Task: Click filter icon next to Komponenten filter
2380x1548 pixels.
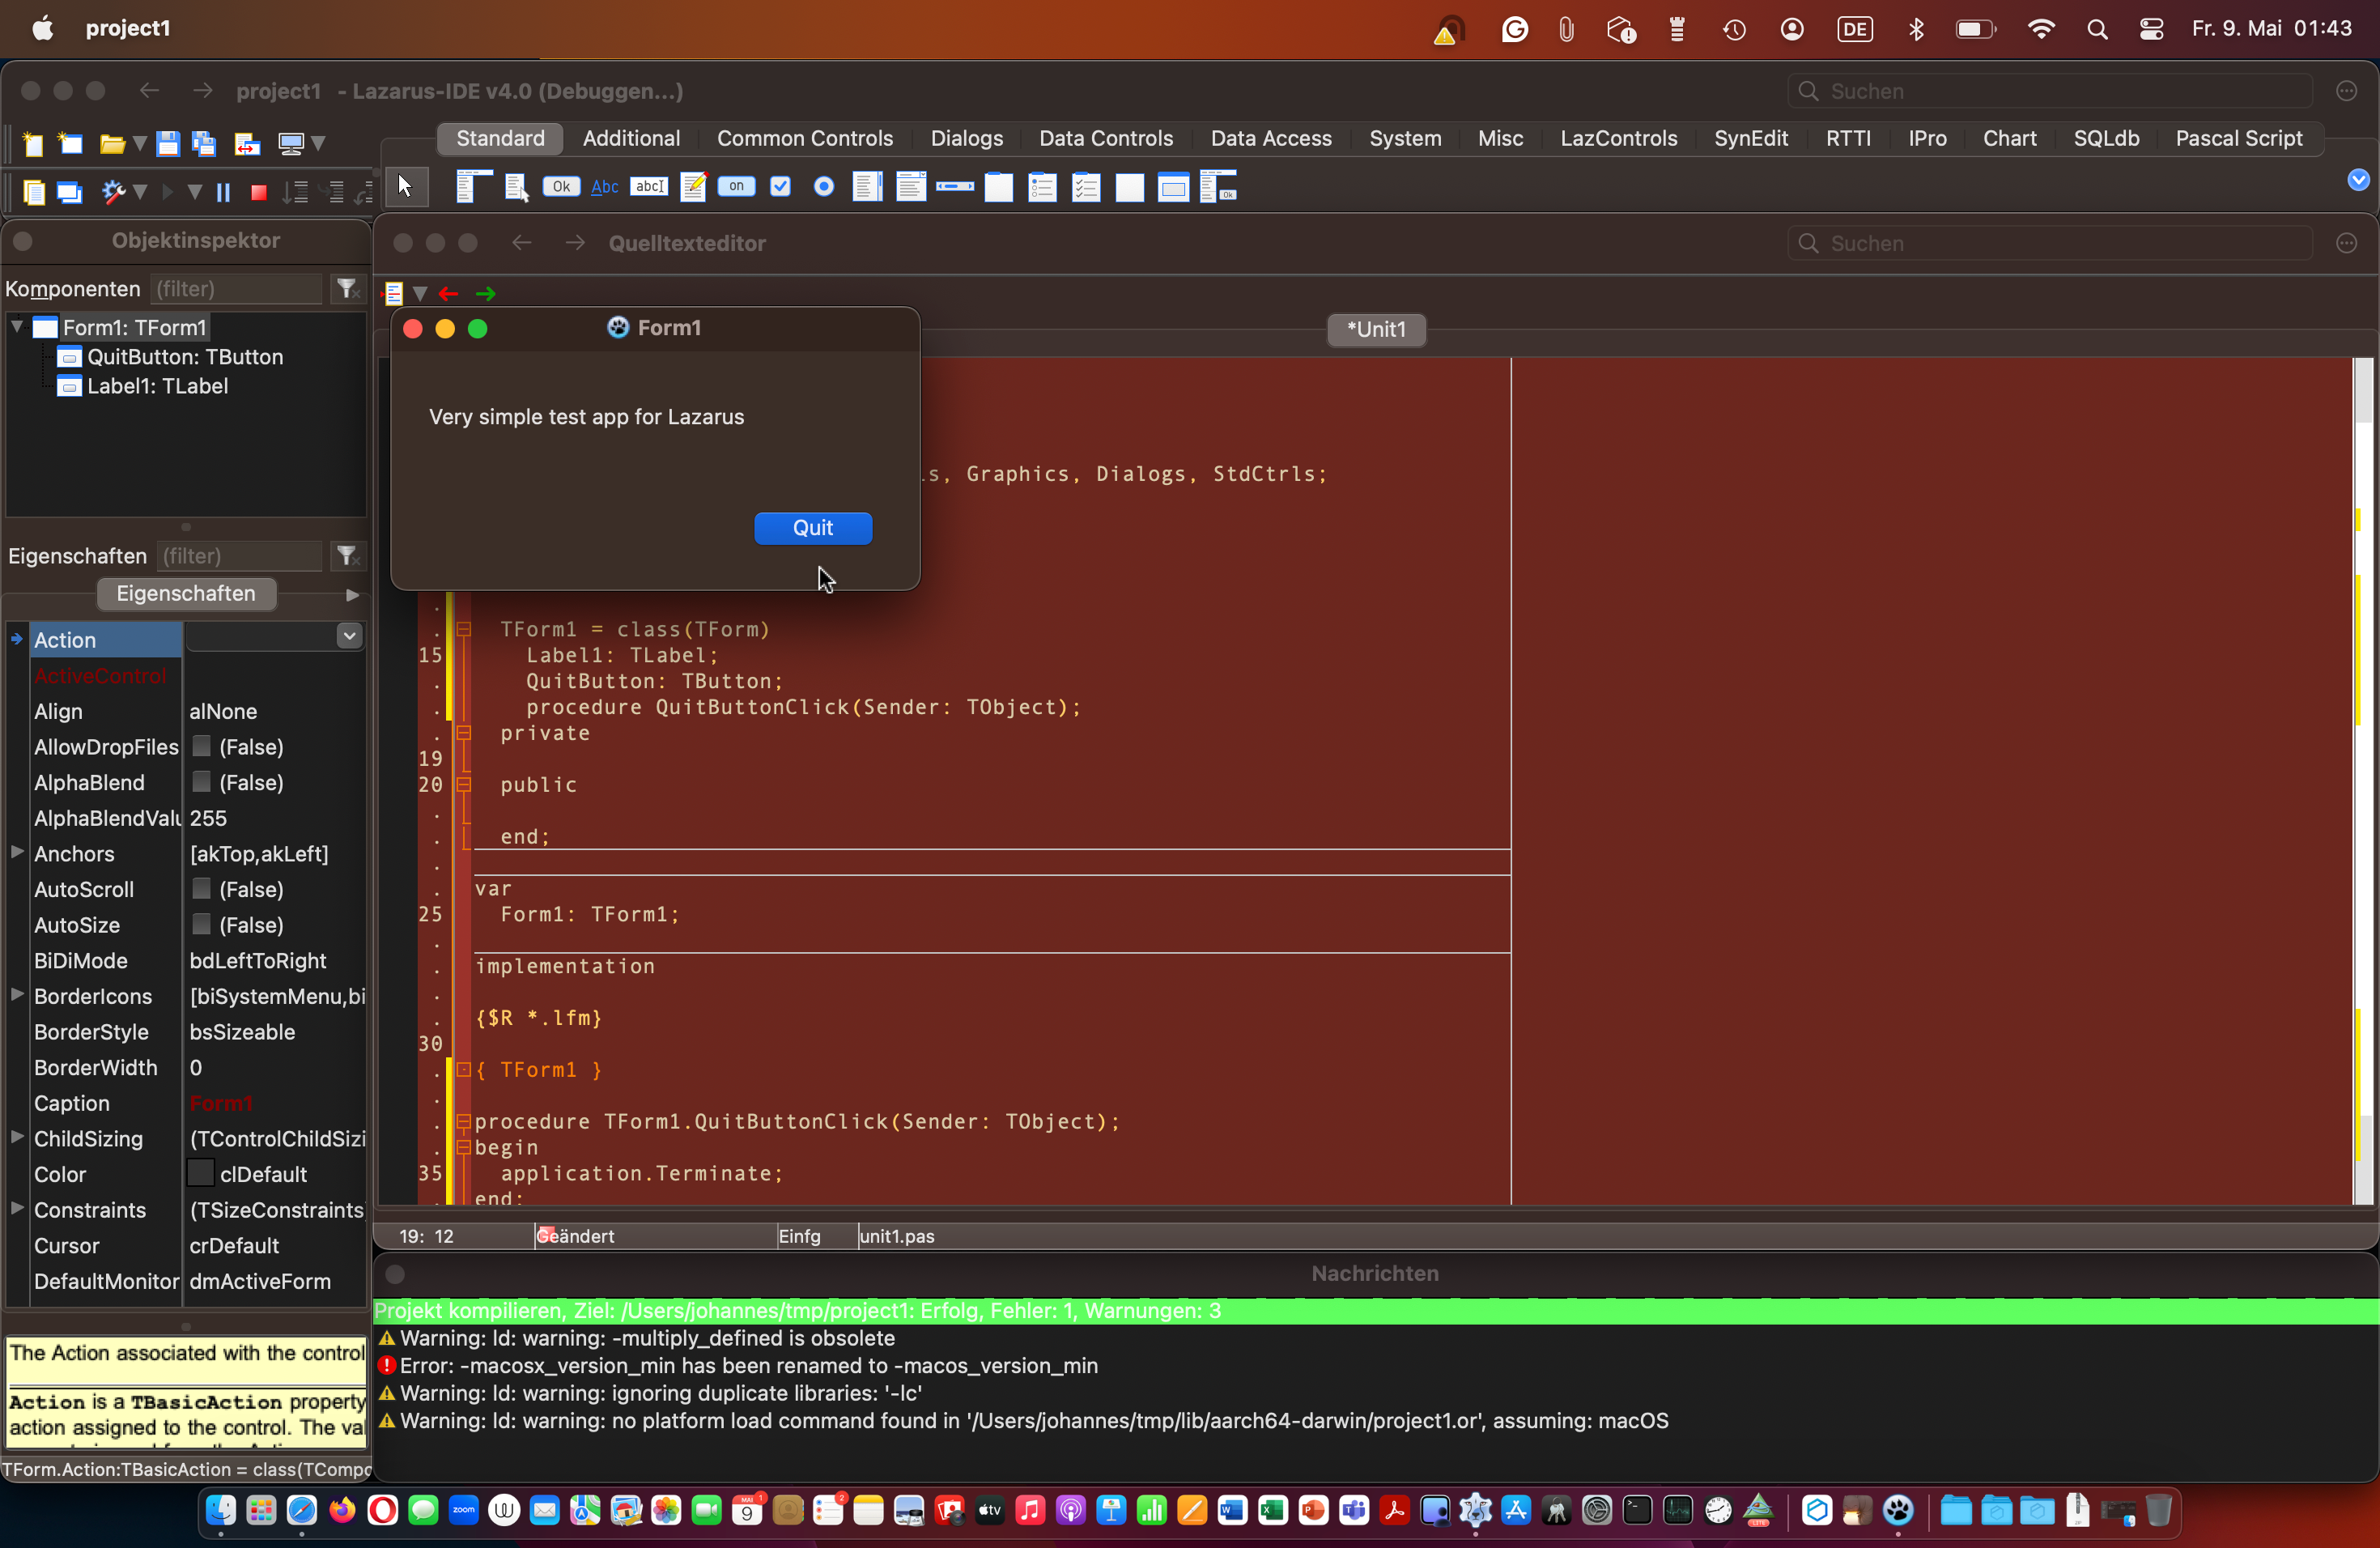Action: click(x=347, y=289)
